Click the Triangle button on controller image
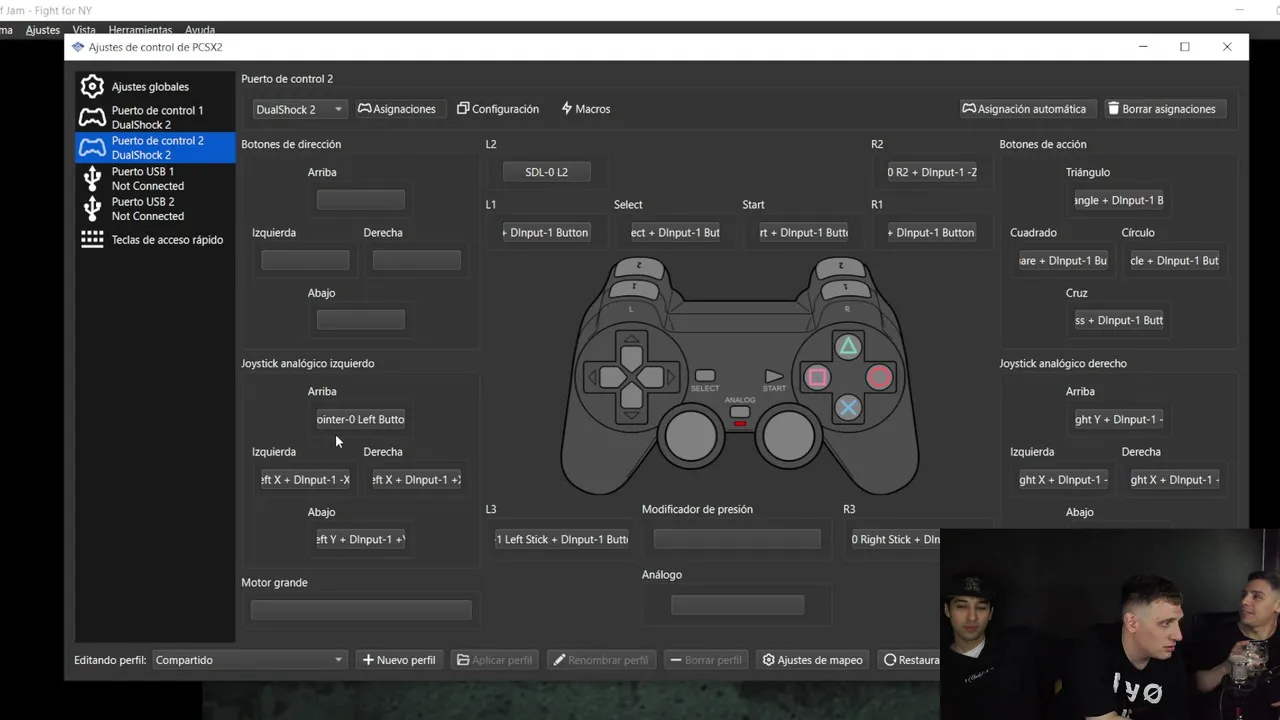The image size is (1280, 720). [x=848, y=347]
